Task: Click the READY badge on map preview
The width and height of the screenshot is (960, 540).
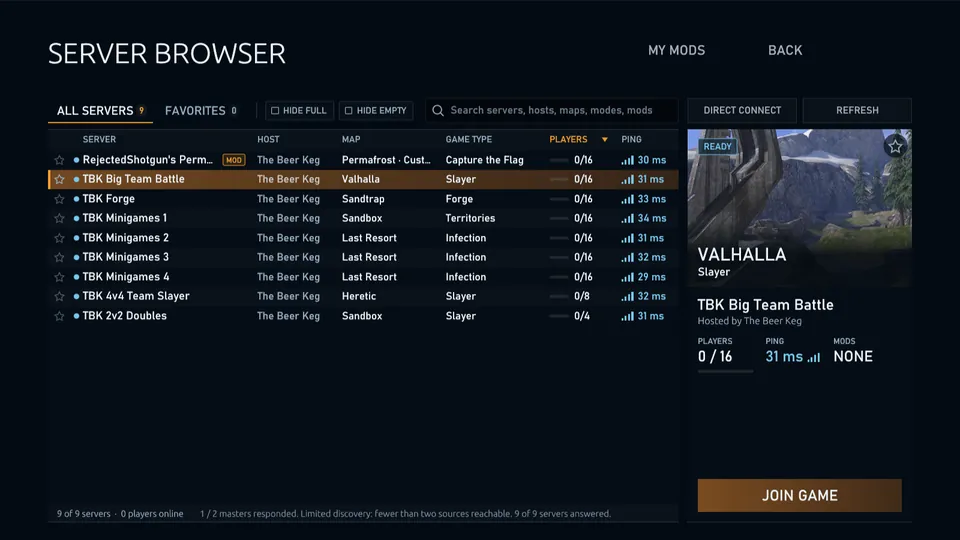Action: (x=718, y=146)
